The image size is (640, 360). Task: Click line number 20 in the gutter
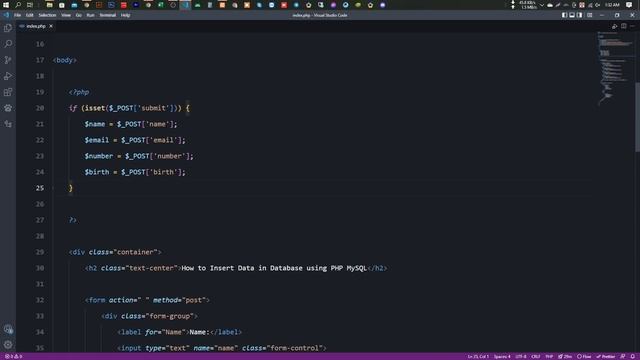(x=40, y=108)
